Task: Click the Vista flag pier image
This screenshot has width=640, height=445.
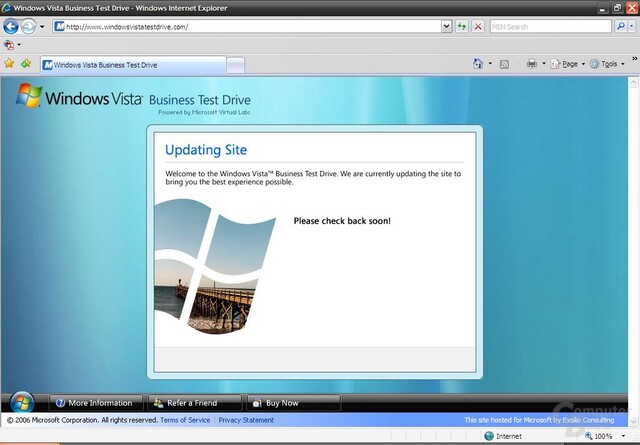Action: pyautogui.click(x=215, y=267)
